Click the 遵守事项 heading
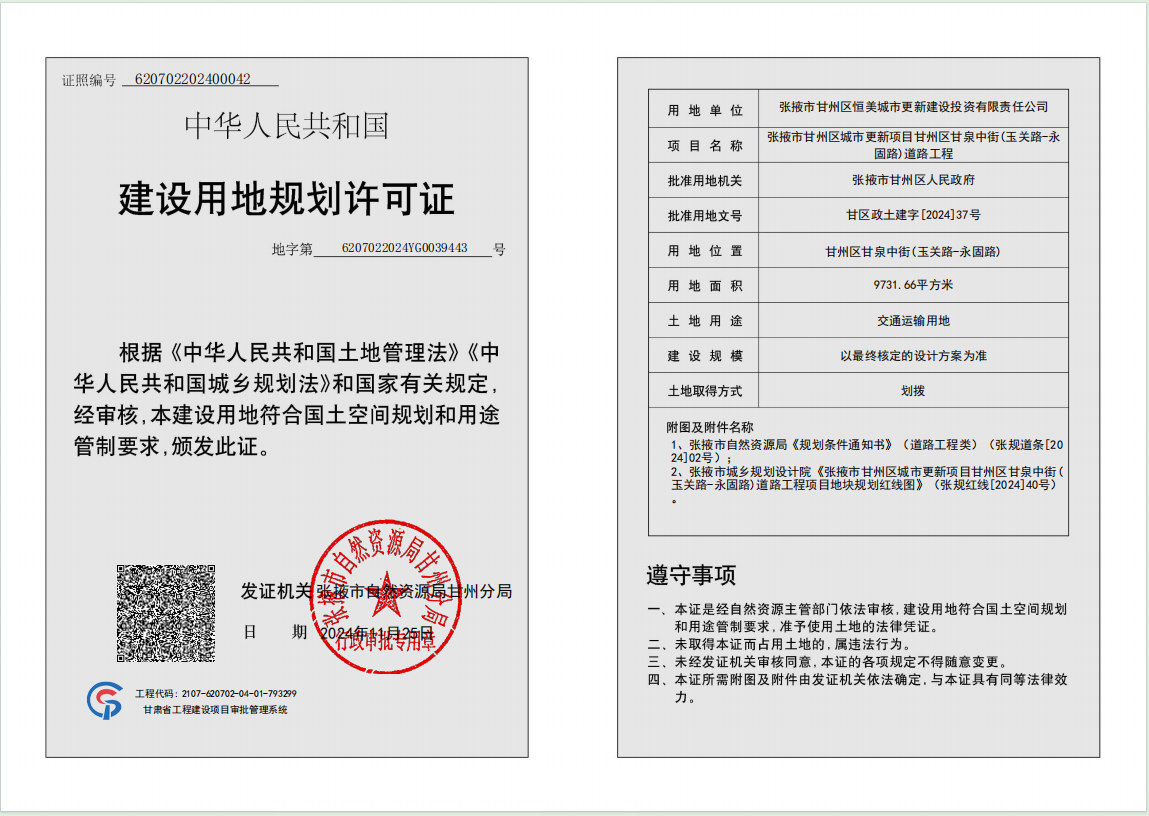 click(x=691, y=575)
